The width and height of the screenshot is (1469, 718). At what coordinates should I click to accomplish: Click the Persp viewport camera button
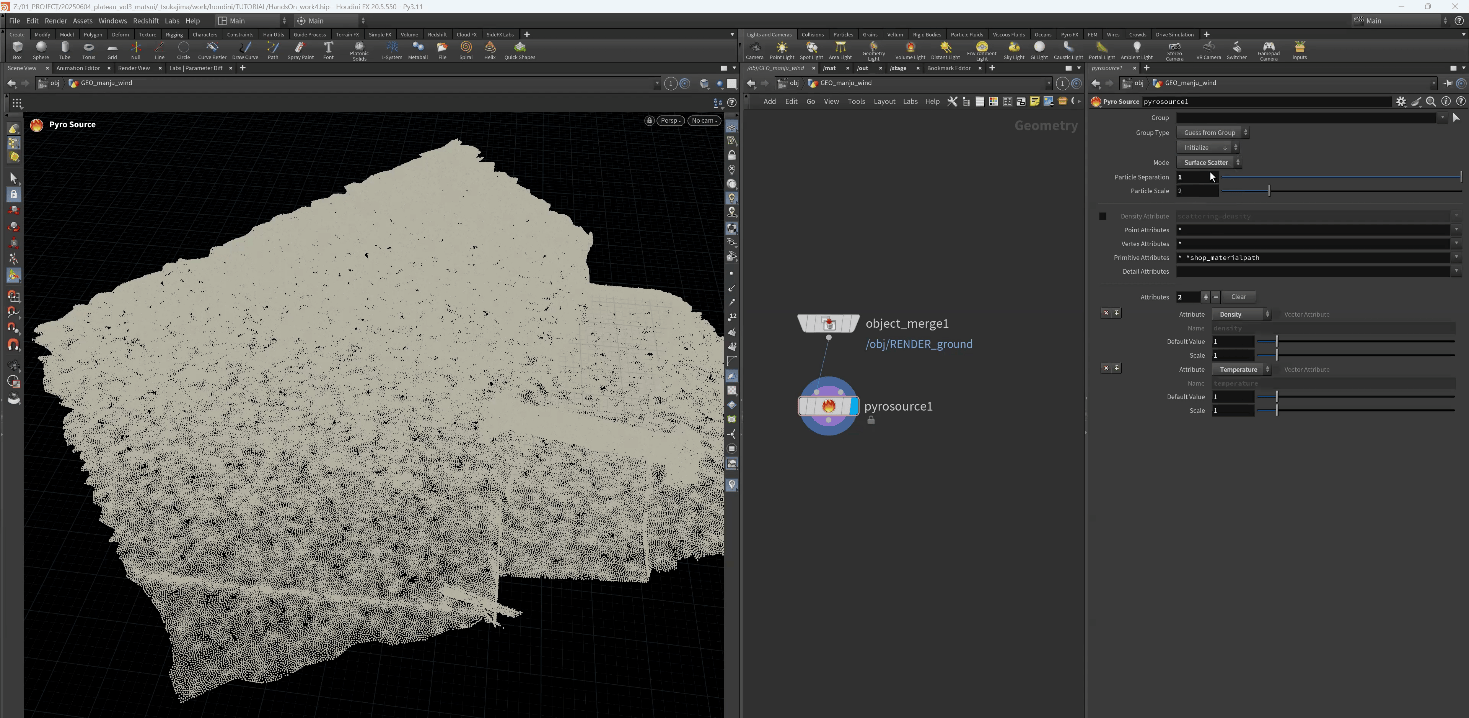click(x=669, y=121)
